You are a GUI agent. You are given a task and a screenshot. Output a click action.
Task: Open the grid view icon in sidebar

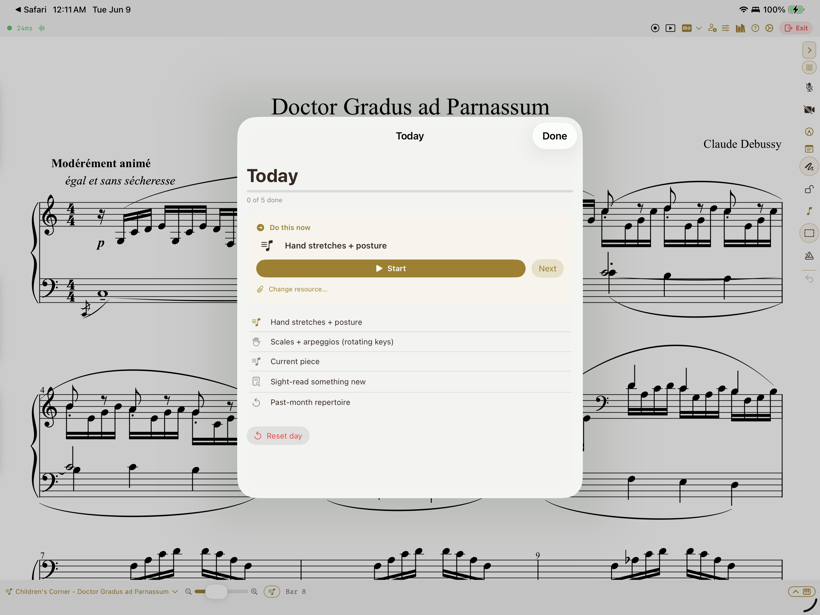pyautogui.click(x=810, y=67)
